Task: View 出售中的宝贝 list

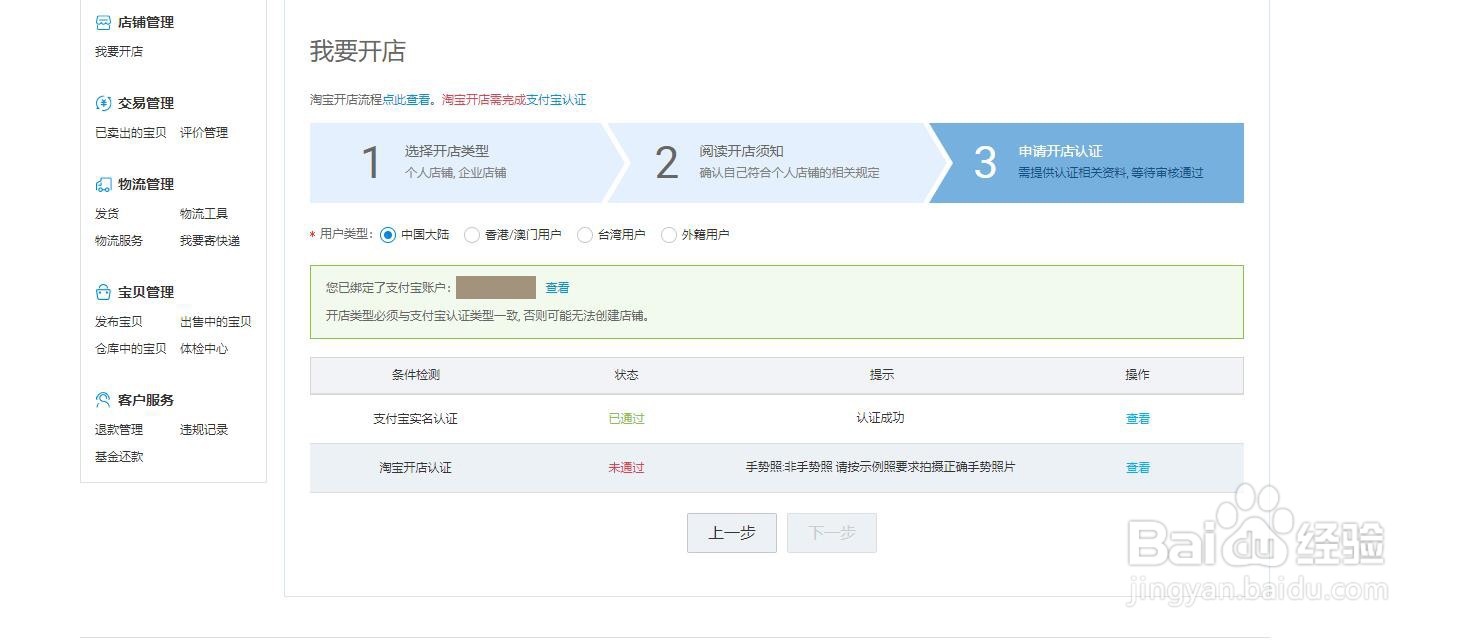Action: pos(216,321)
